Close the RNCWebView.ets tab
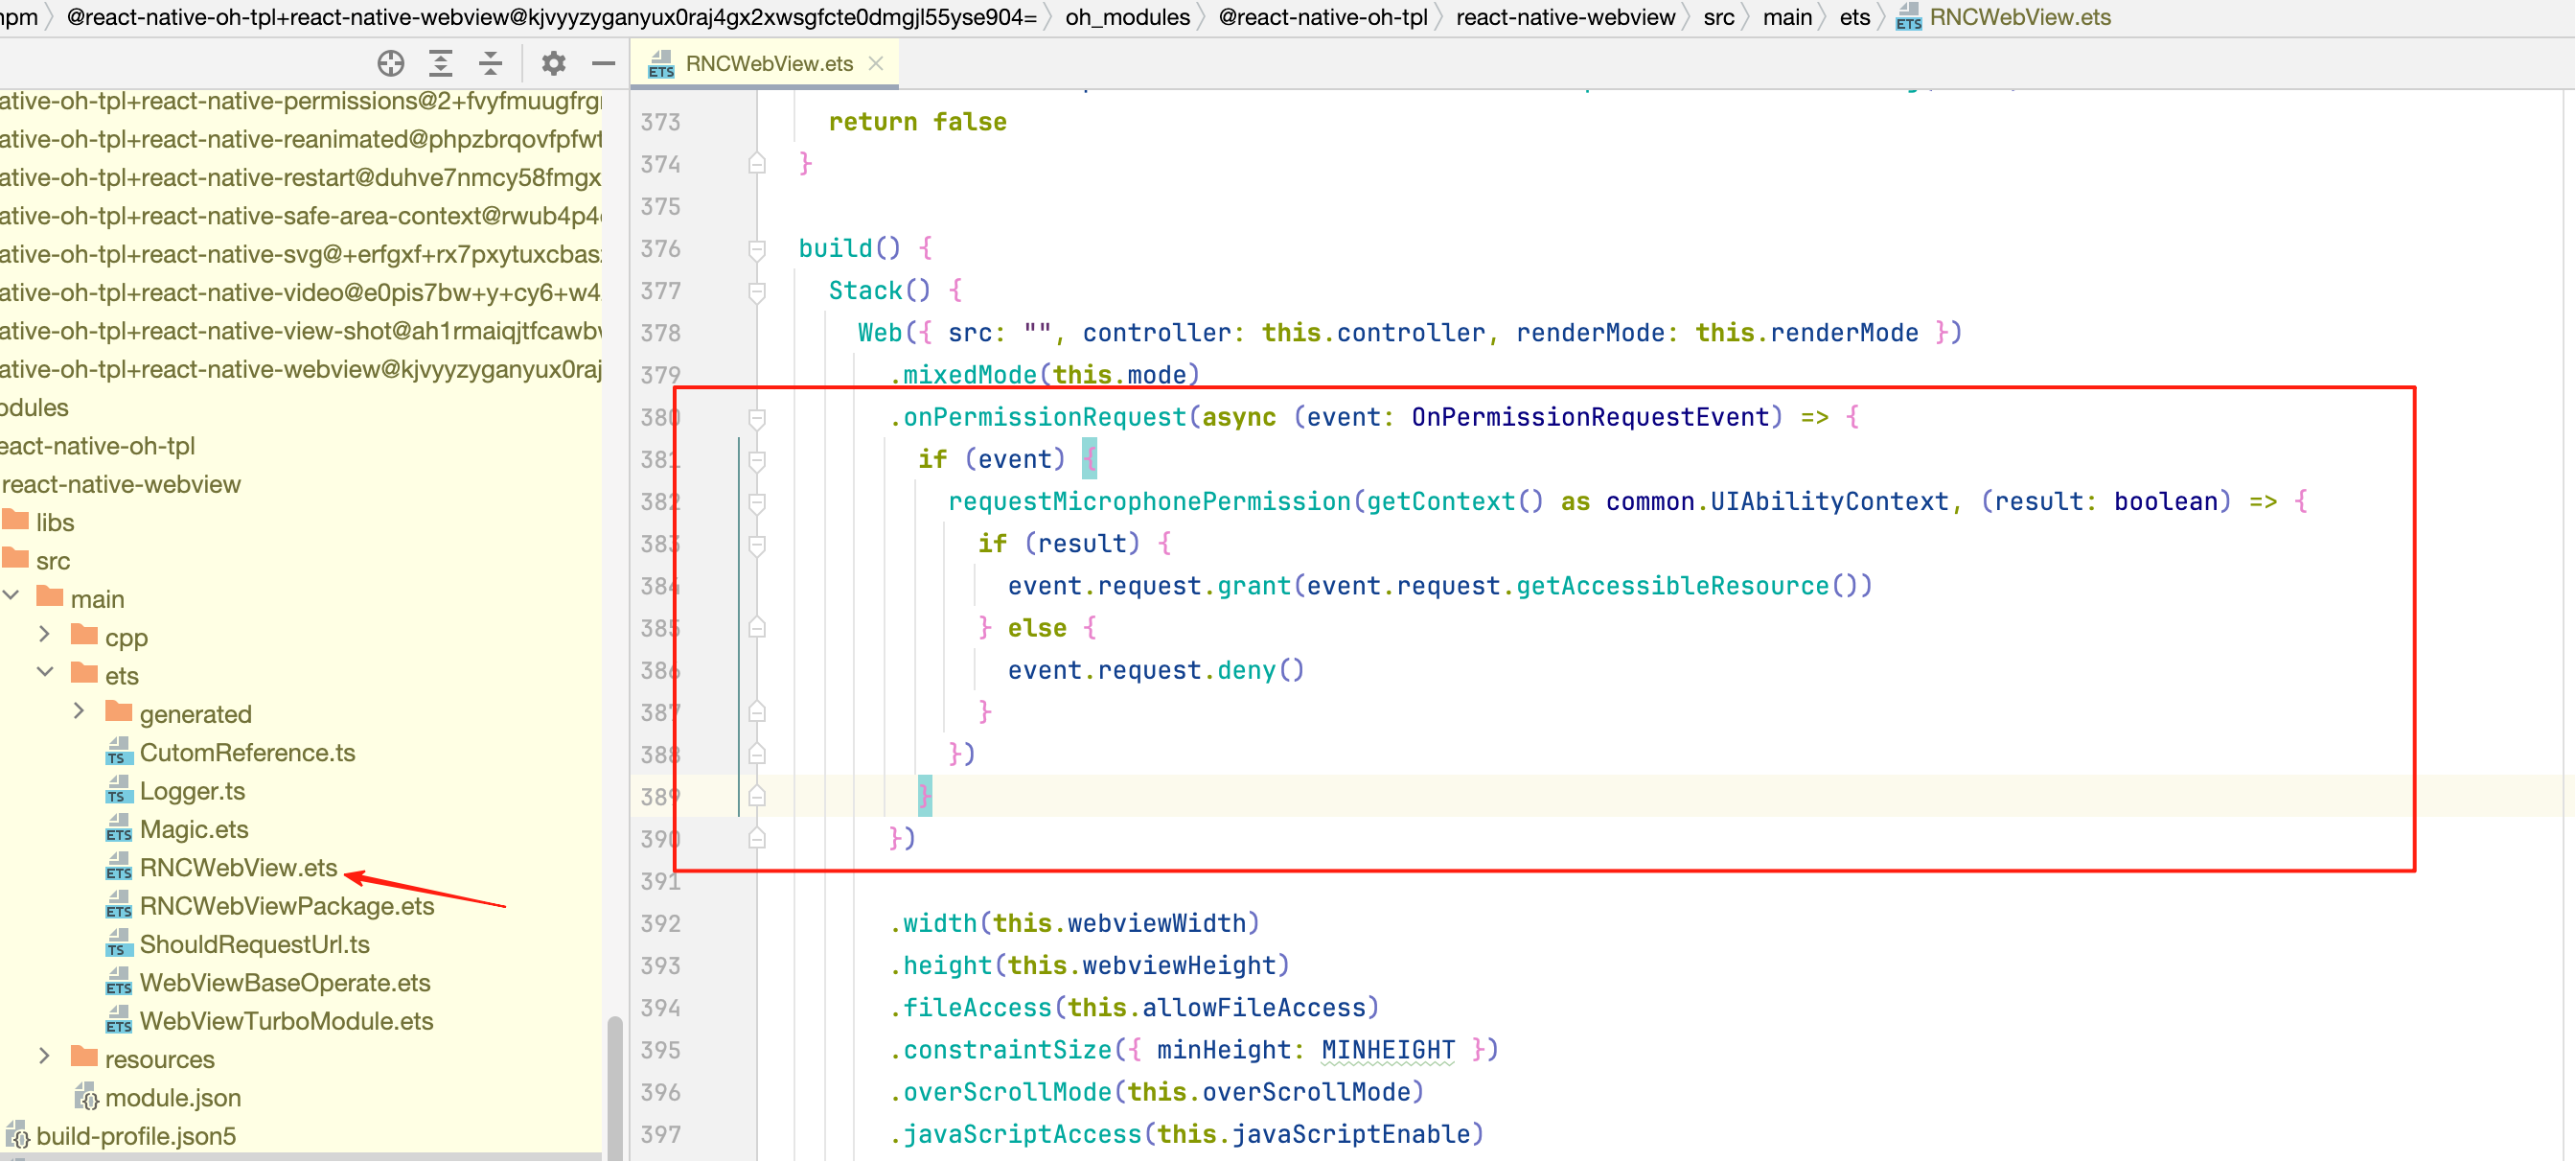The image size is (2576, 1162). point(876,64)
